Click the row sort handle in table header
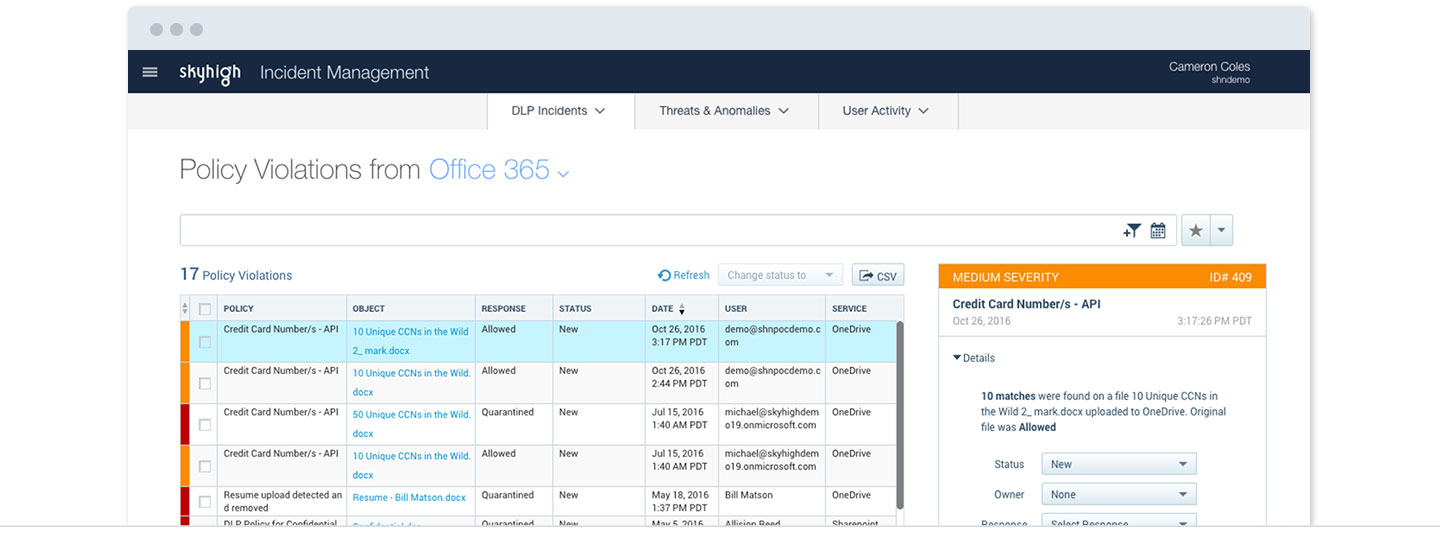 click(184, 309)
